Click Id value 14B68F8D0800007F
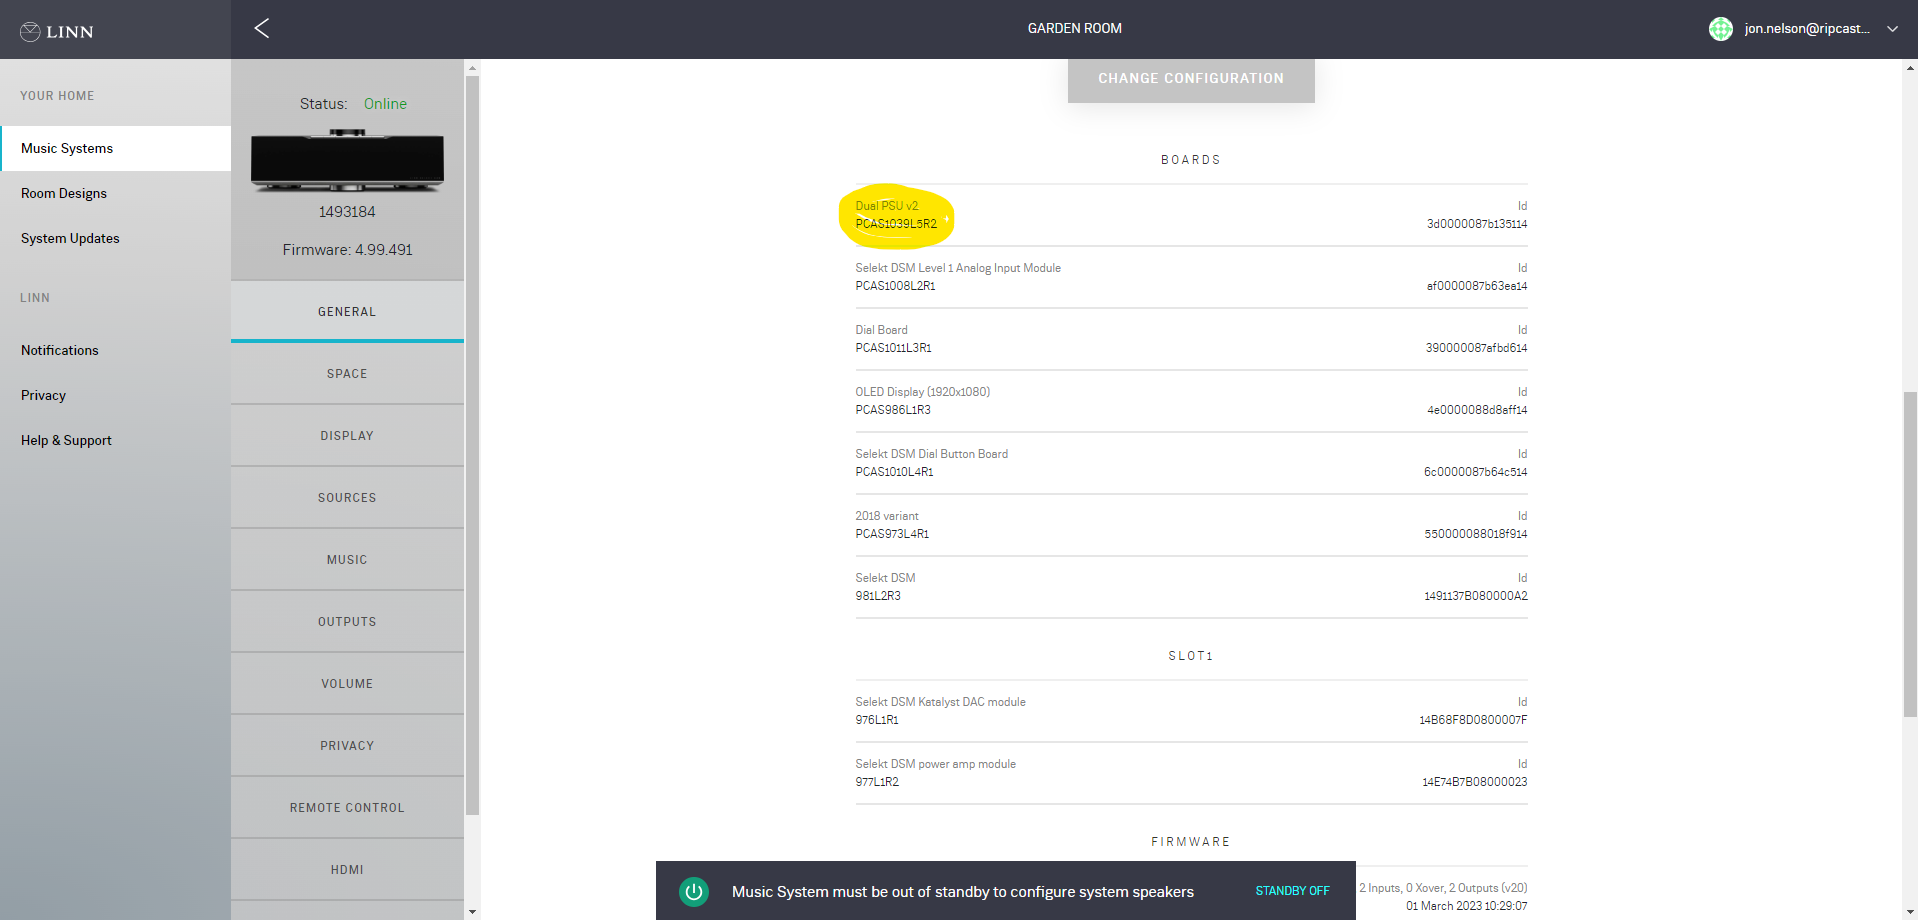This screenshot has width=1918, height=920. 1473,720
